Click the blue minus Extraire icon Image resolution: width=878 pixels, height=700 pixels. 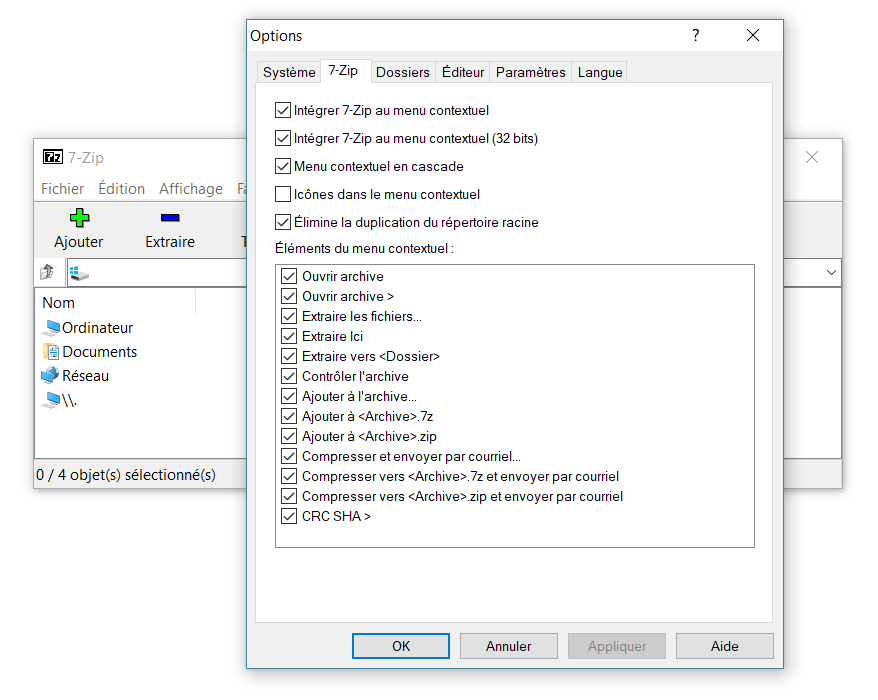[x=170, y=218]
